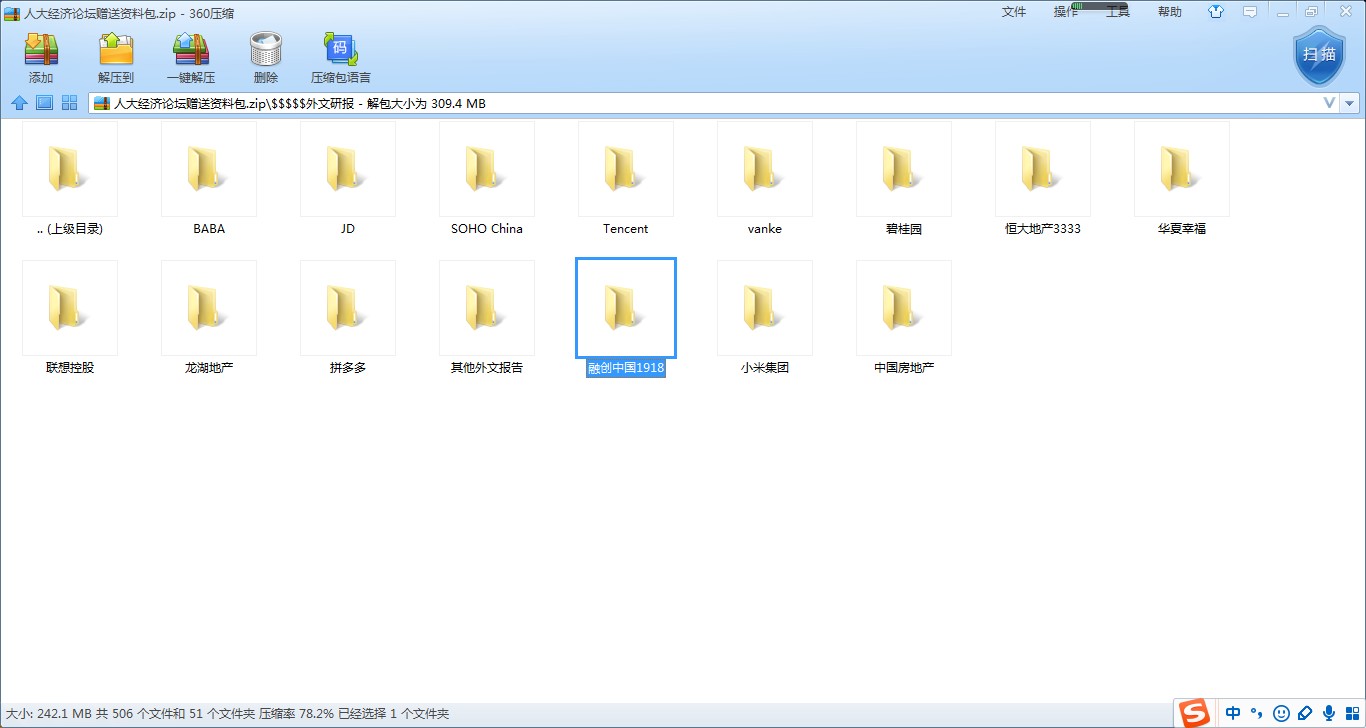This screenshot has width=1366, height=728.
Task: Activate the Sogou voice input microphone
Action: [x=1329, y=713]
